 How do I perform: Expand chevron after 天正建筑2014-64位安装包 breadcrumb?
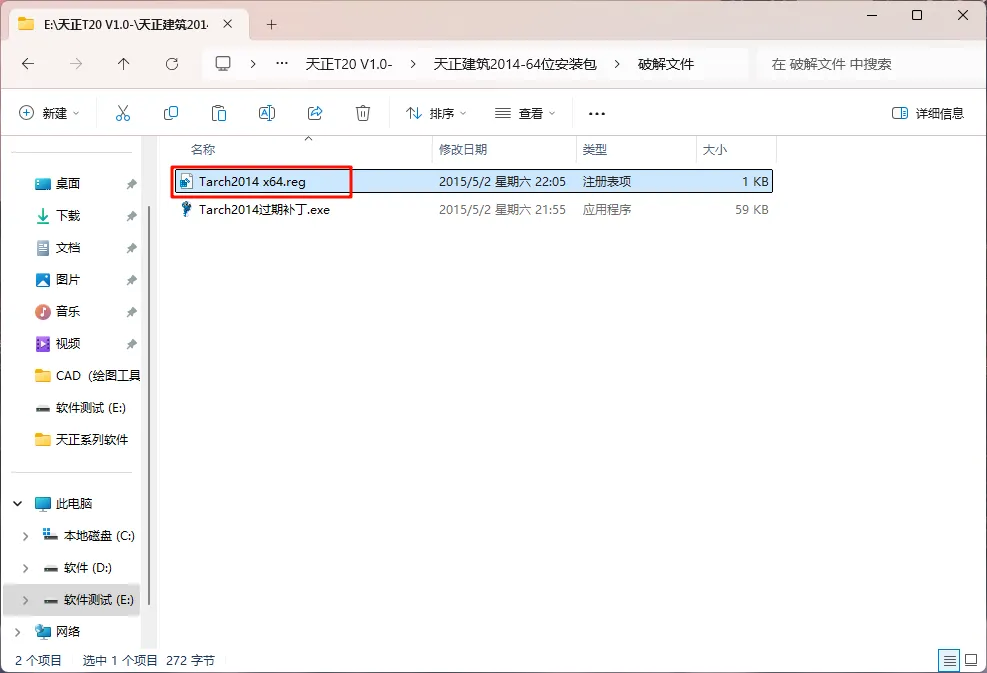[617, 64]
